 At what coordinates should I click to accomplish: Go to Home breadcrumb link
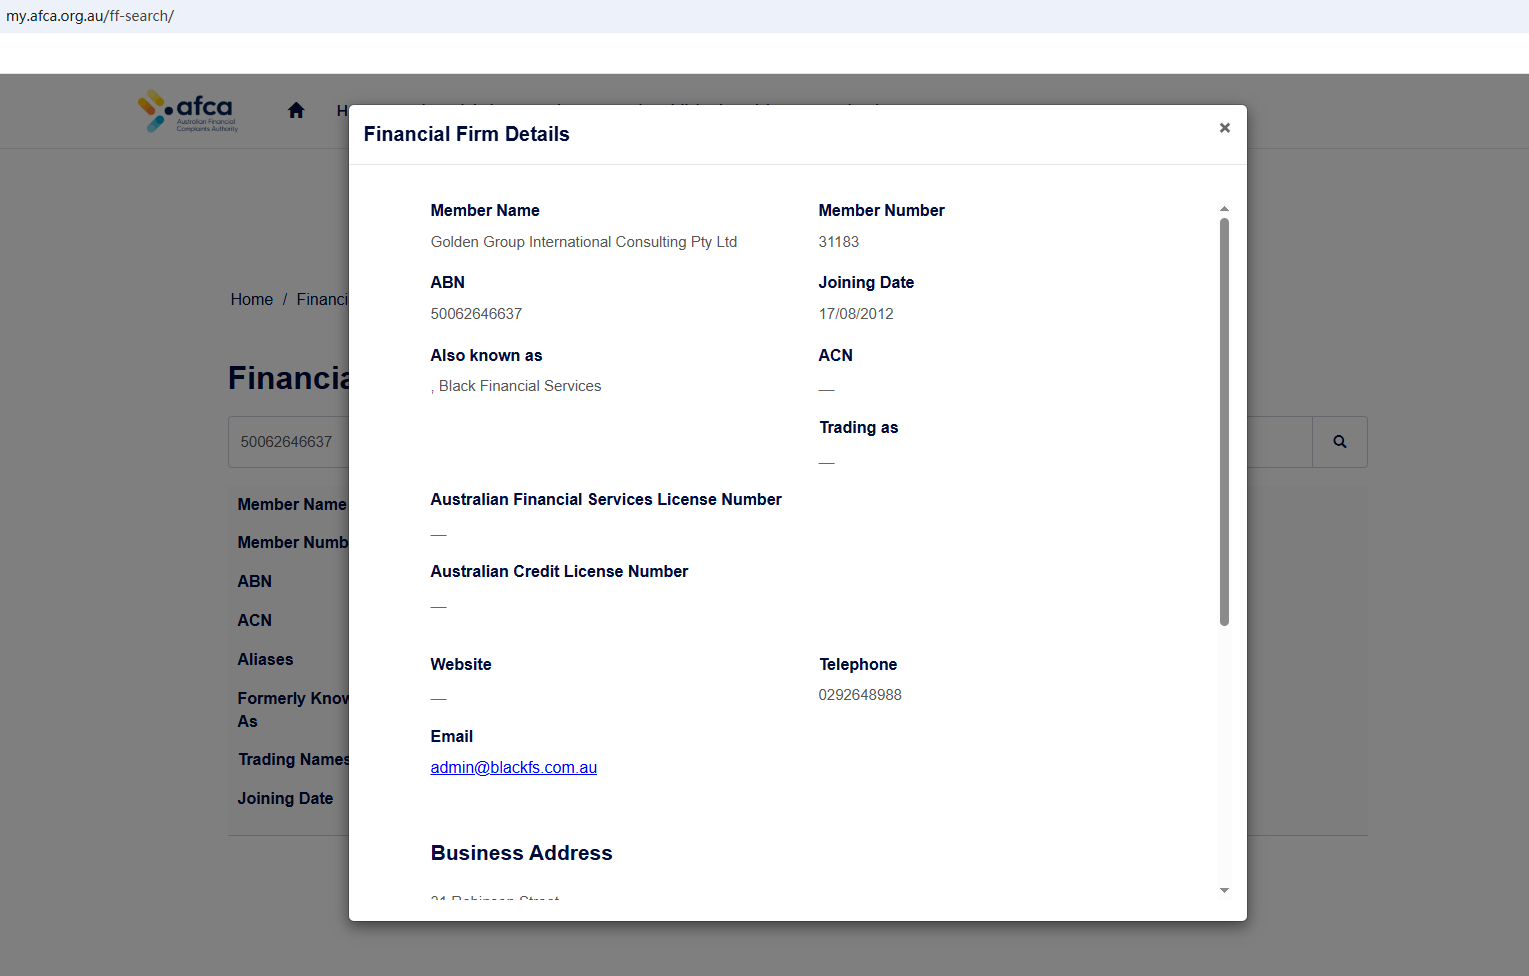pos(251,300)
